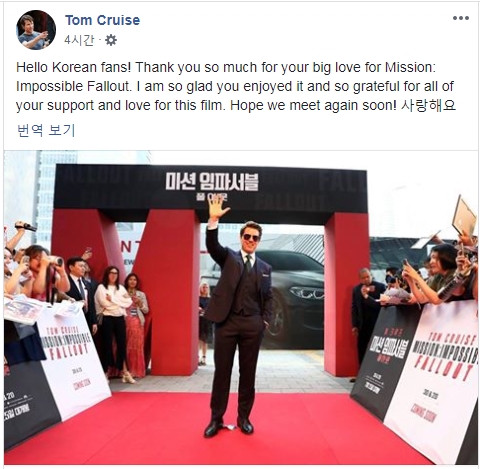Open the 4시간 timestamp permalink
This screenshot has width=480, height=469.
[79, 40]
